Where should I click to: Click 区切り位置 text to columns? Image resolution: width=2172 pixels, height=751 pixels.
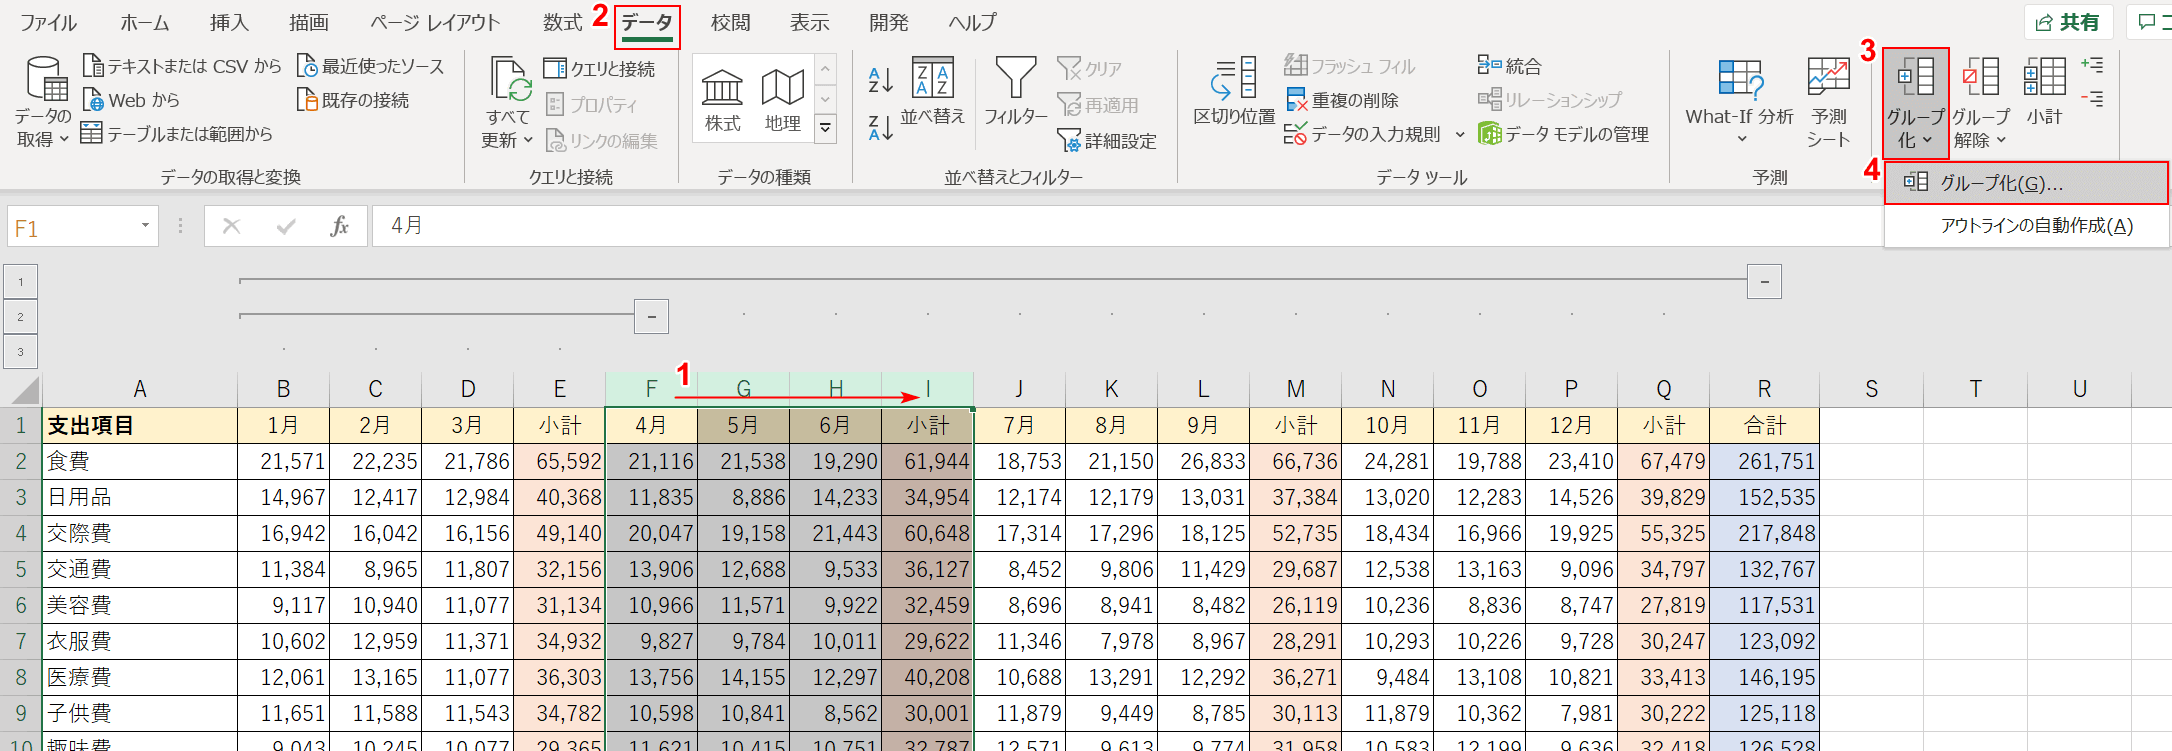1235,92
